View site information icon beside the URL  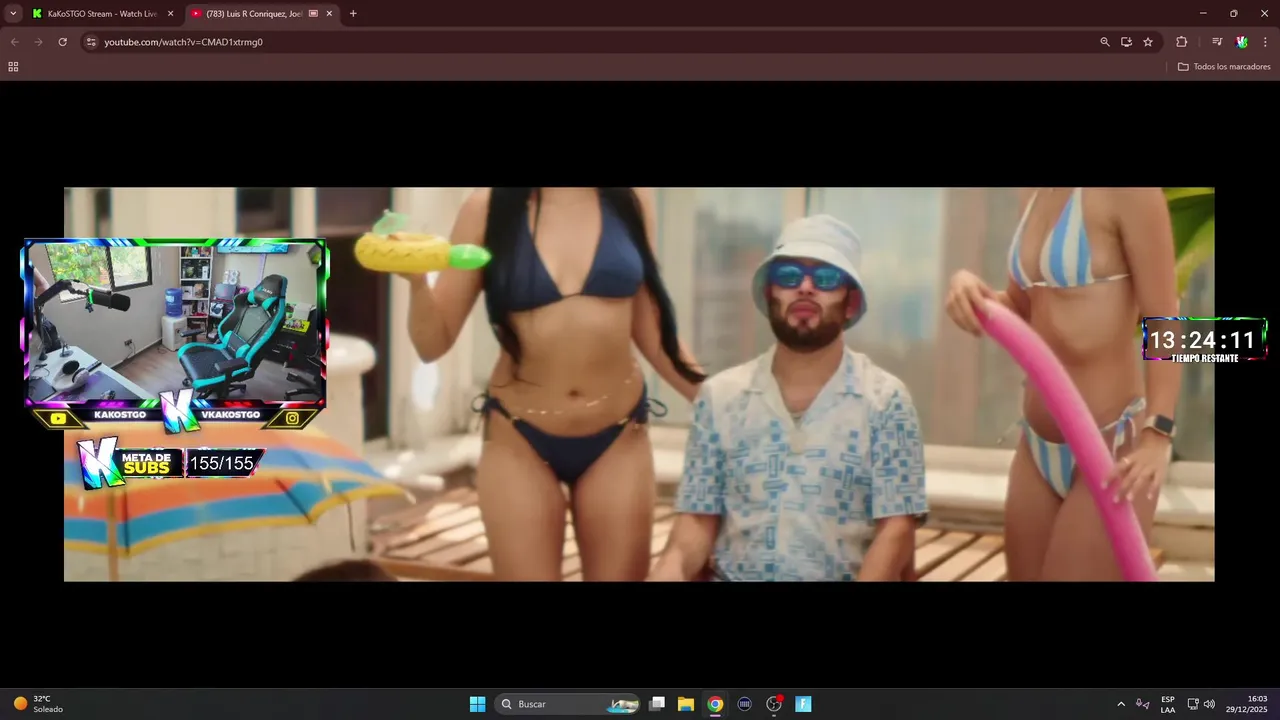(90, 42)
